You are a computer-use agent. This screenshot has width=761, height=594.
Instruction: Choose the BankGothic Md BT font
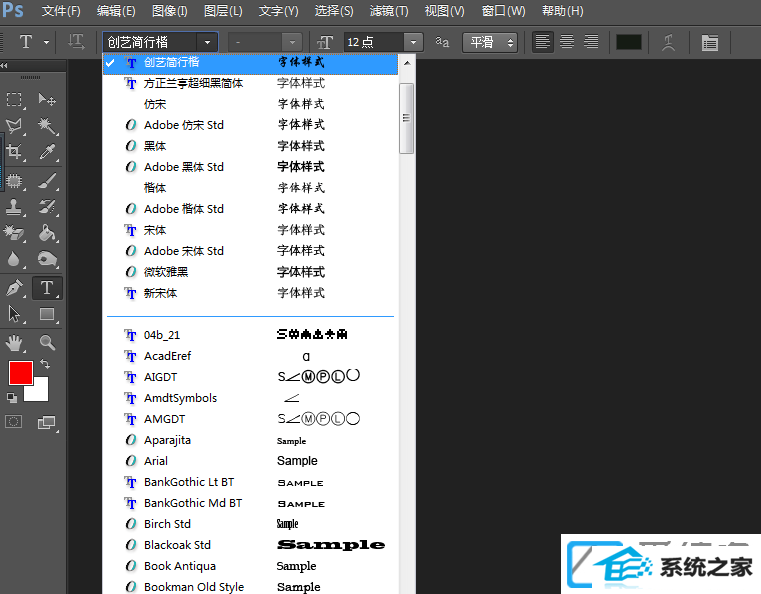[250, 503]
